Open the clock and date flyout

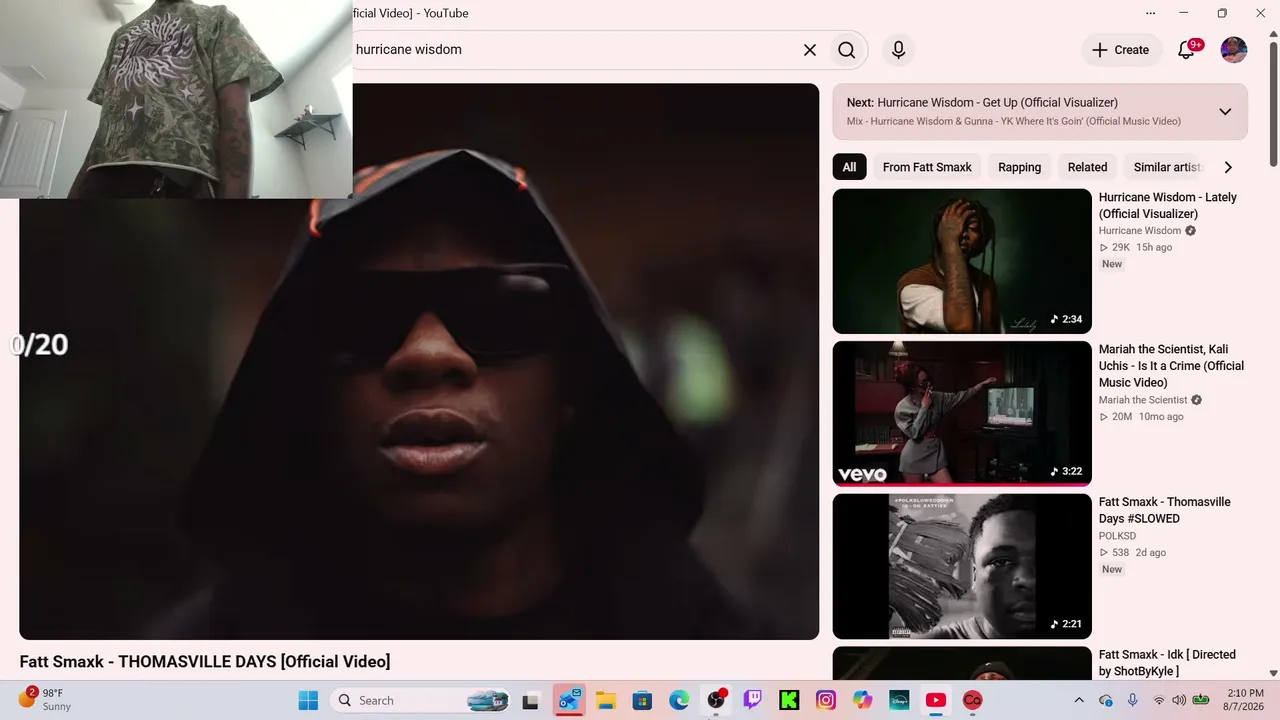click(1245, 700)
